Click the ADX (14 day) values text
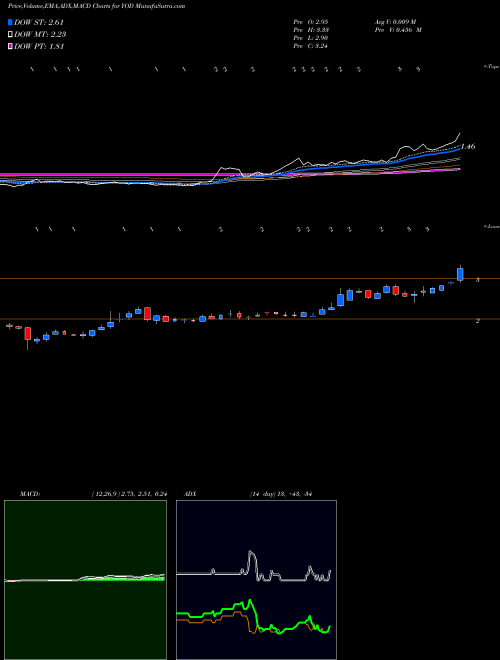The width and height of the screenshot is (500, 660). [280, 494]
